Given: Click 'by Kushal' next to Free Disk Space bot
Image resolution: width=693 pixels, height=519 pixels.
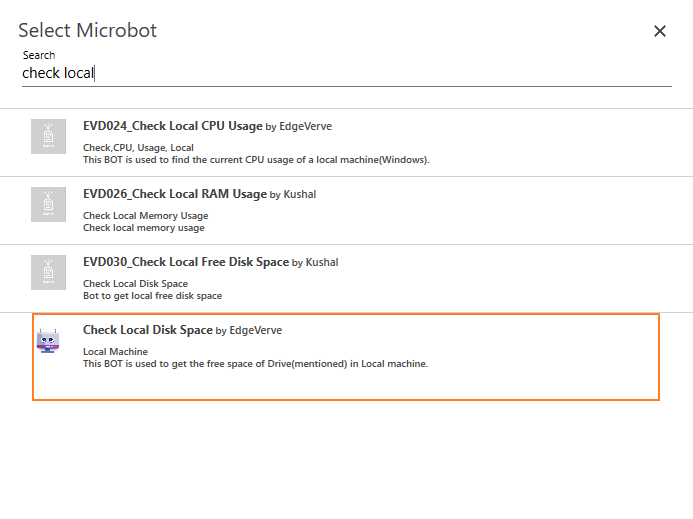Looking at the screenshot, I should point(315,263).
